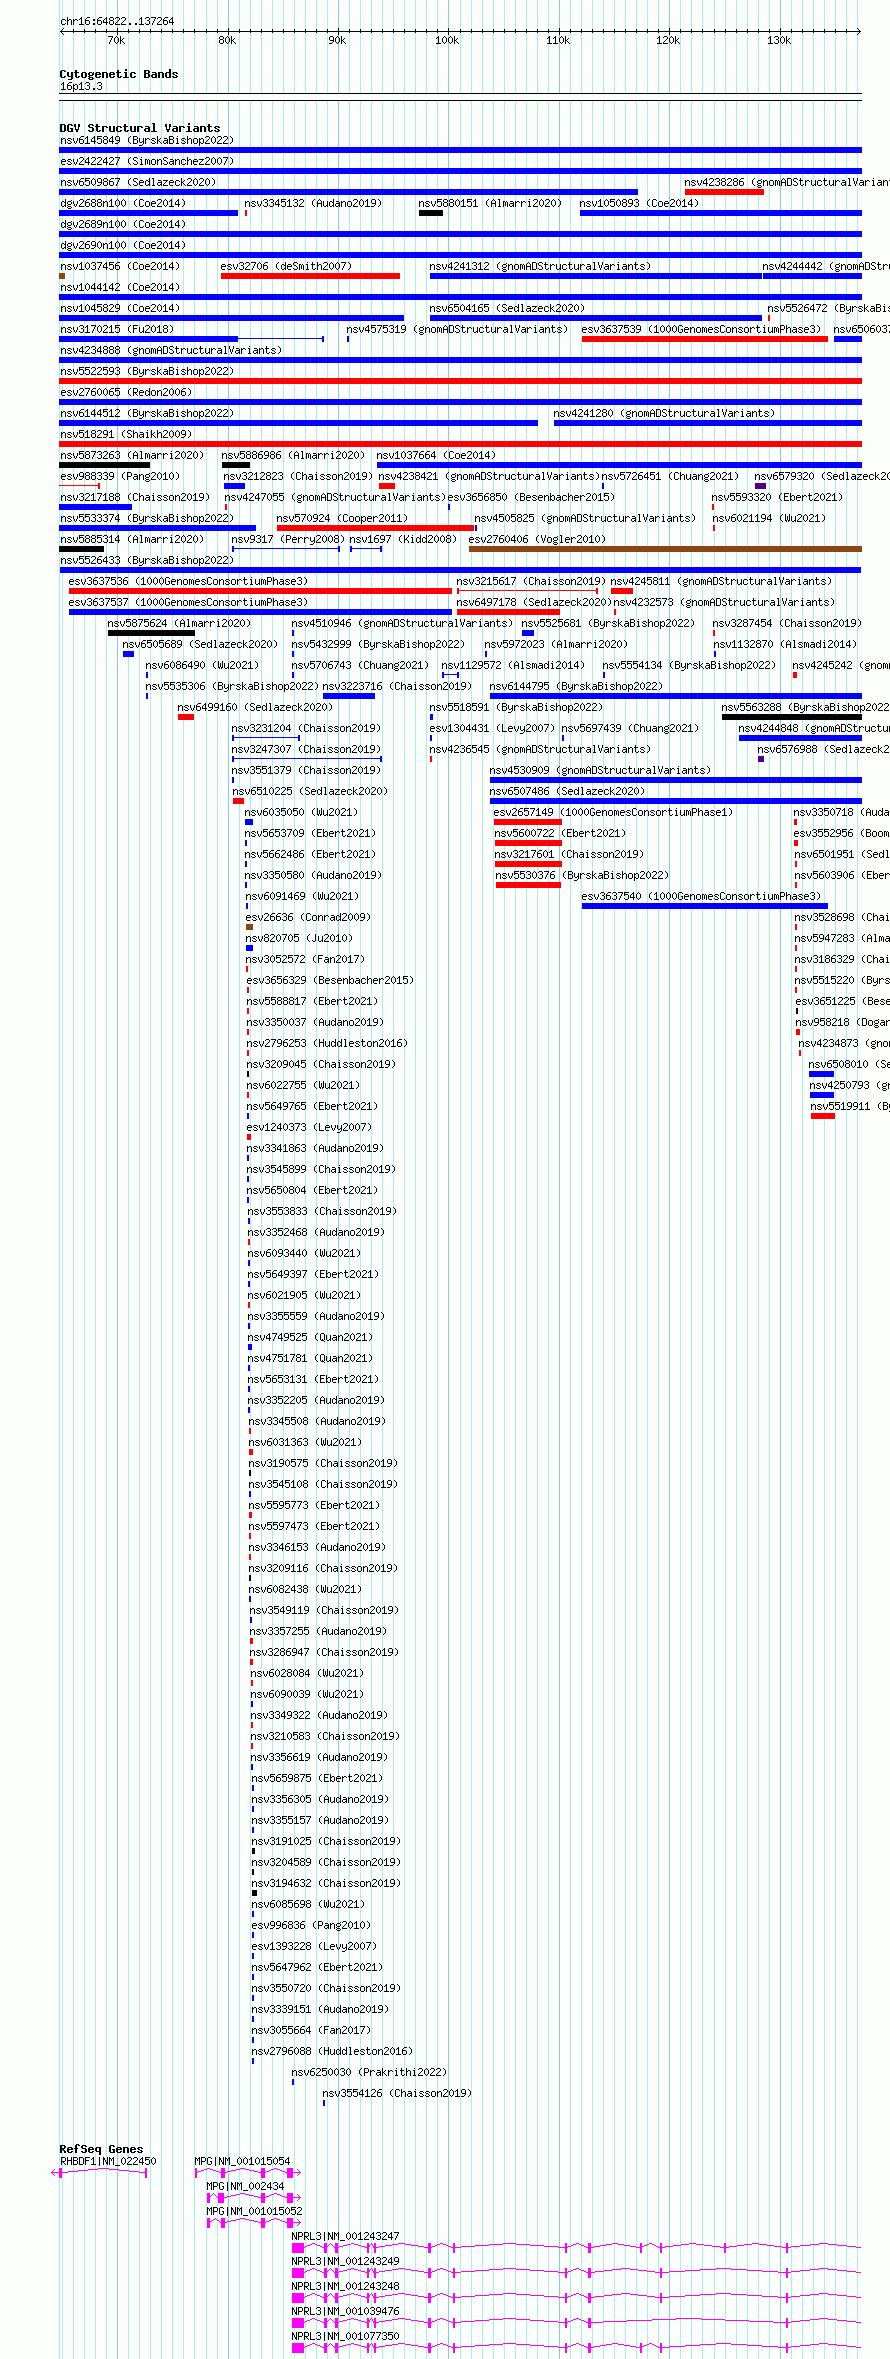Click the black bar under nsv5880151
The image size is (890, 2359).
(x=431, y=213)
